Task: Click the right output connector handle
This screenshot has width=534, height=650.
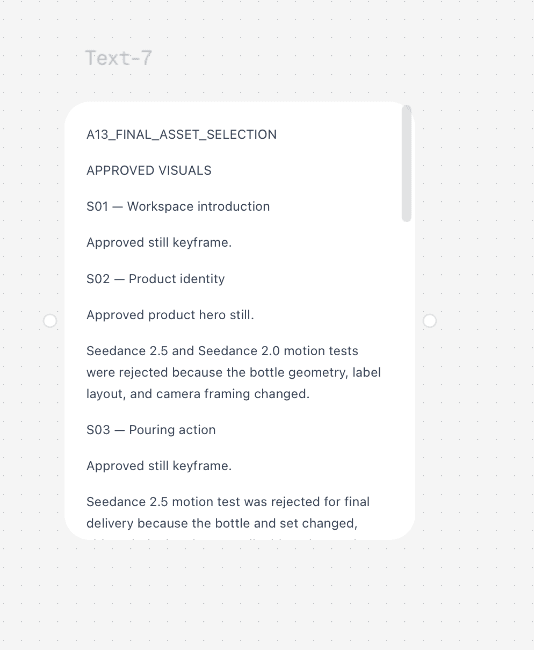Action: (430, 321)
